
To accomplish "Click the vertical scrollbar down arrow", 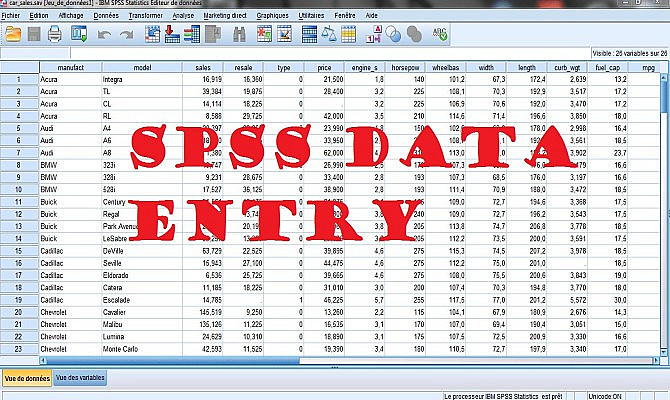I will 664,352.
